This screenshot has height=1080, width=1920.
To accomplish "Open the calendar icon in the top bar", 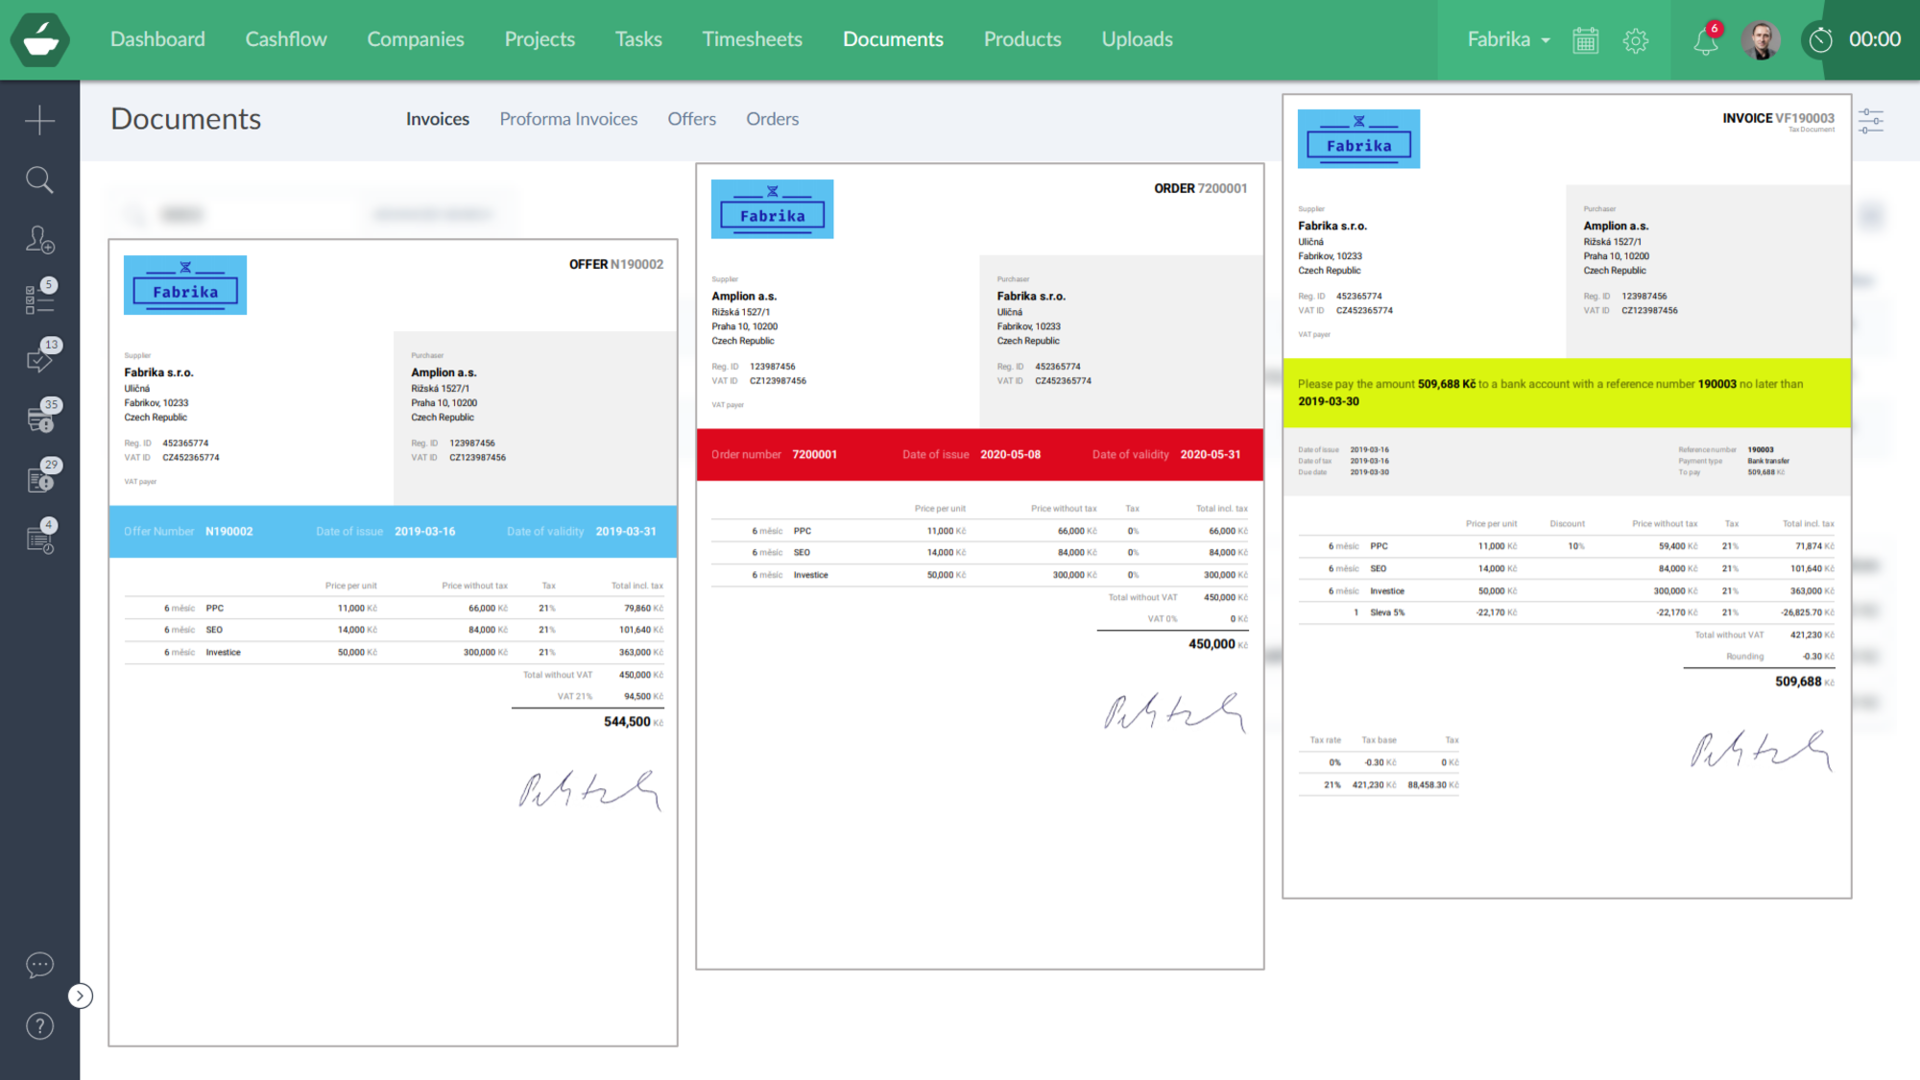I will tap(1586, 40).
